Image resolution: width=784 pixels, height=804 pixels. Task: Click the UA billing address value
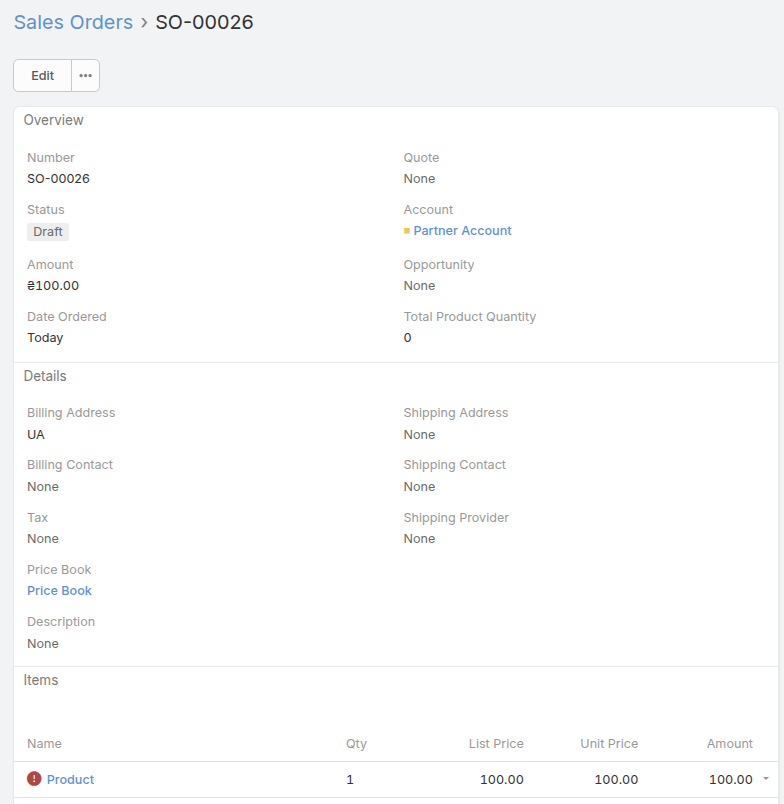click(x=36, y=435)
